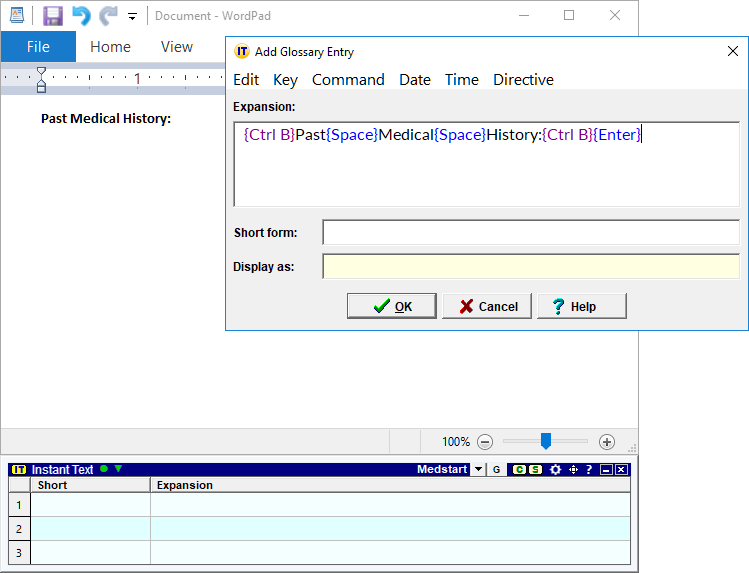Open the File tab in WordPad
The width and height of the screenshot is (749, 573).
coord(38,46)
